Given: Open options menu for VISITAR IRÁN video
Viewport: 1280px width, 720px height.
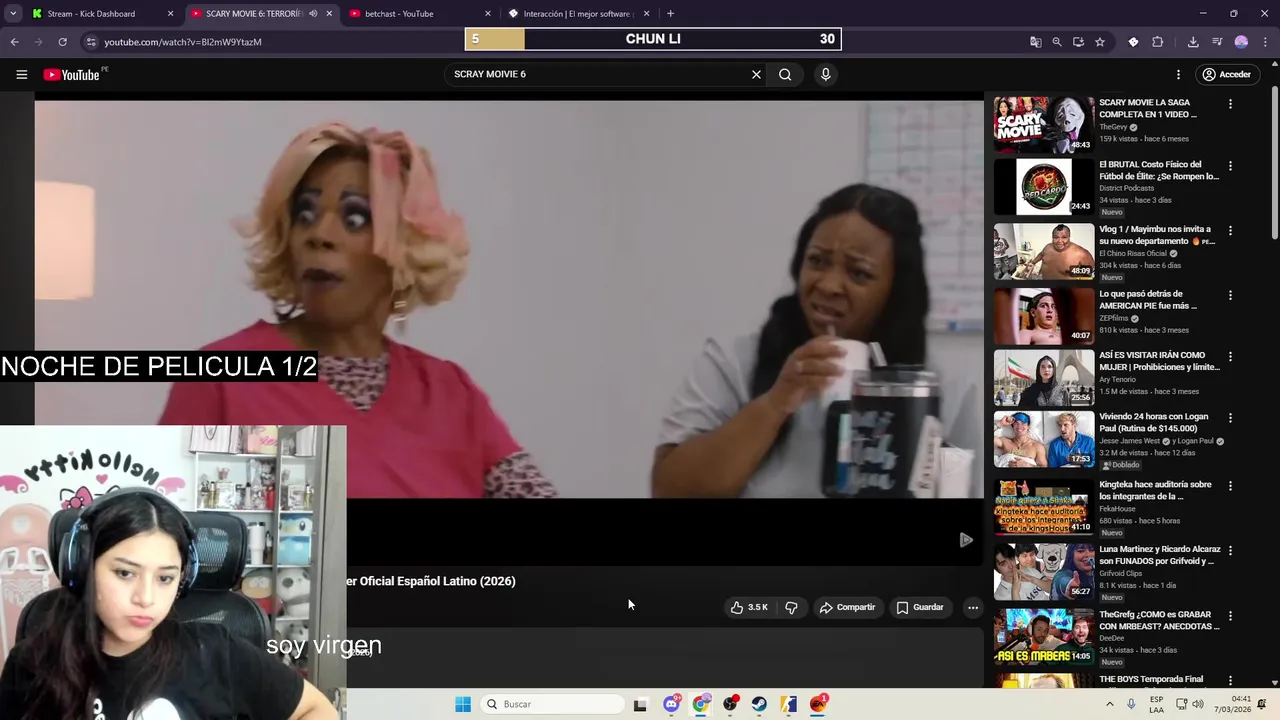Looking at the screenshot, I should click(x=1230, y=357).
